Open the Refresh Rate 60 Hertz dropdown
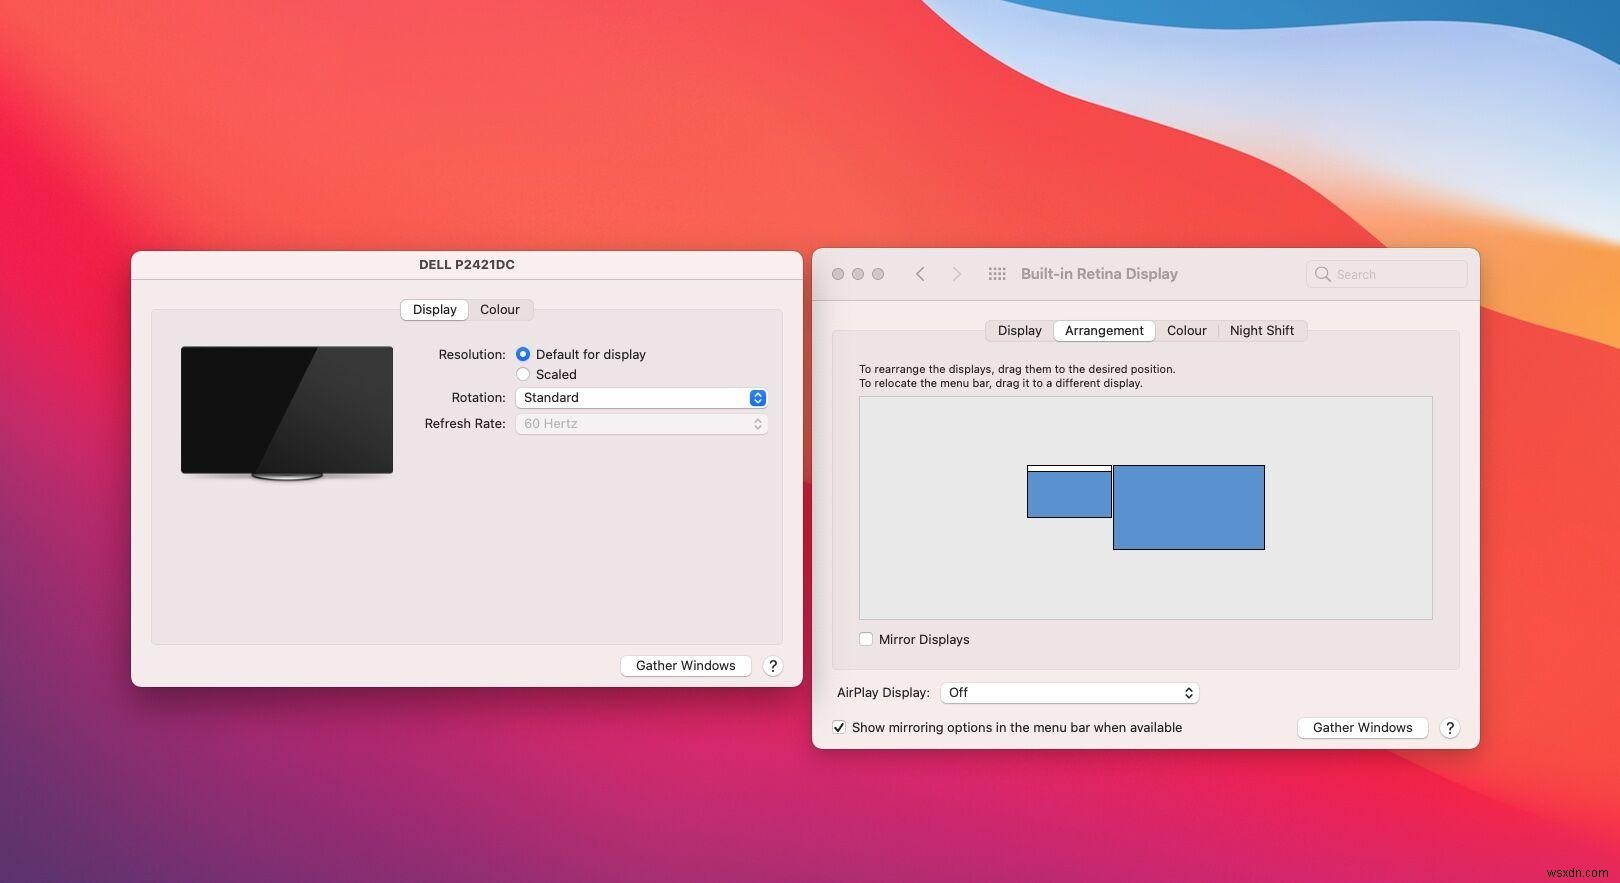The image size is (1620, 883). pyautogui.click(x=641, y=424)
